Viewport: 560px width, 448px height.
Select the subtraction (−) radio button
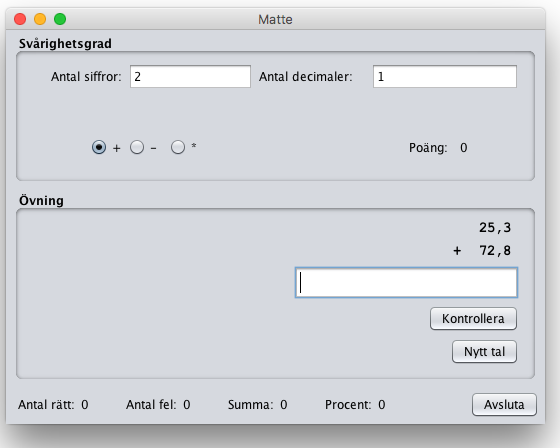click(137, 147)
